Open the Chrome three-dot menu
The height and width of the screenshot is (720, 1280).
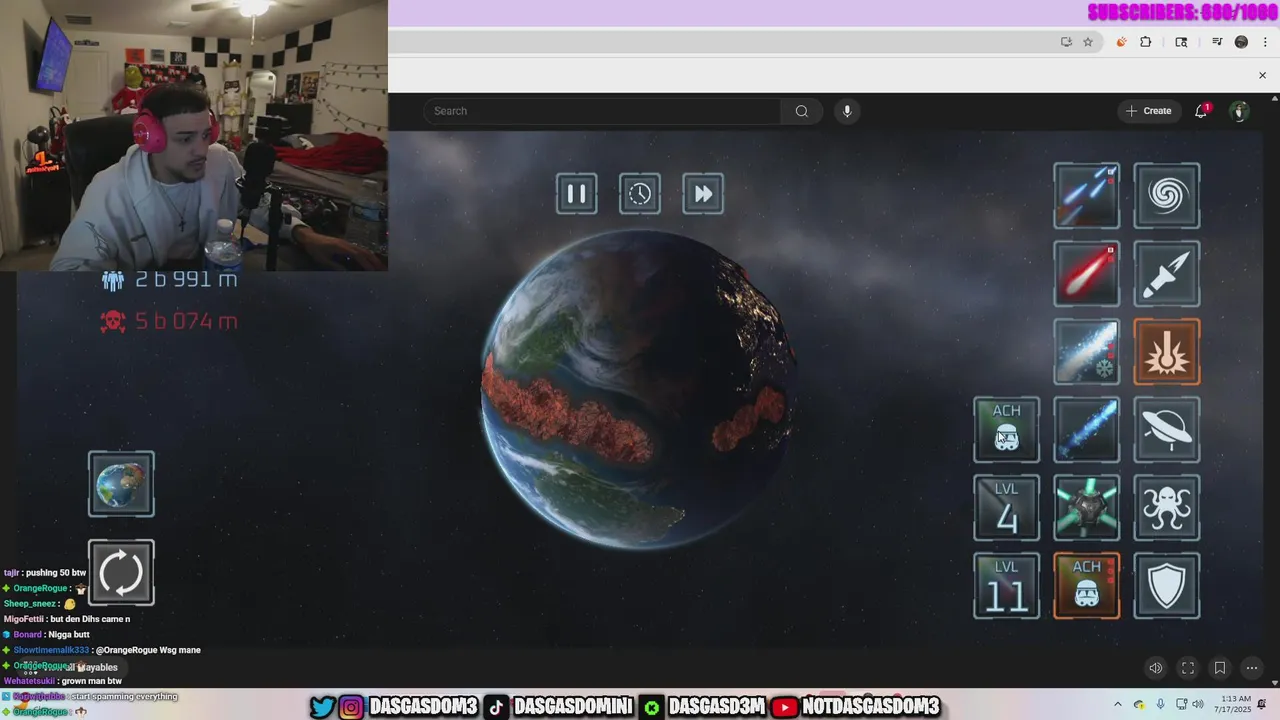coord(1265,42)
